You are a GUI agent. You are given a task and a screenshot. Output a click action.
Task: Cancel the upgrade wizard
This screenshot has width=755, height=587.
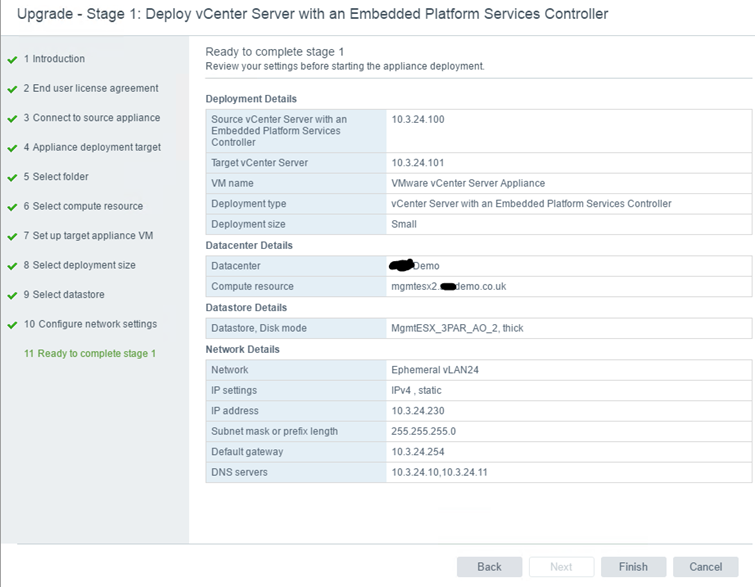(x=705, y=567)
